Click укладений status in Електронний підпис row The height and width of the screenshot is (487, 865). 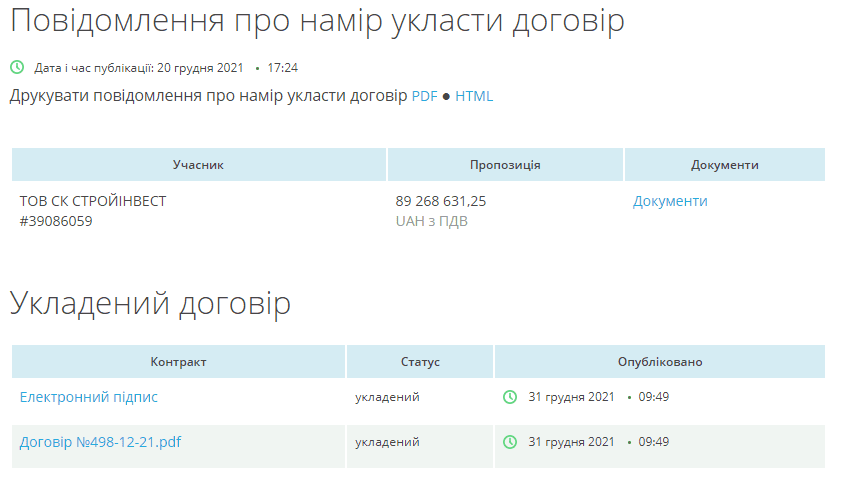pos(387,397)
